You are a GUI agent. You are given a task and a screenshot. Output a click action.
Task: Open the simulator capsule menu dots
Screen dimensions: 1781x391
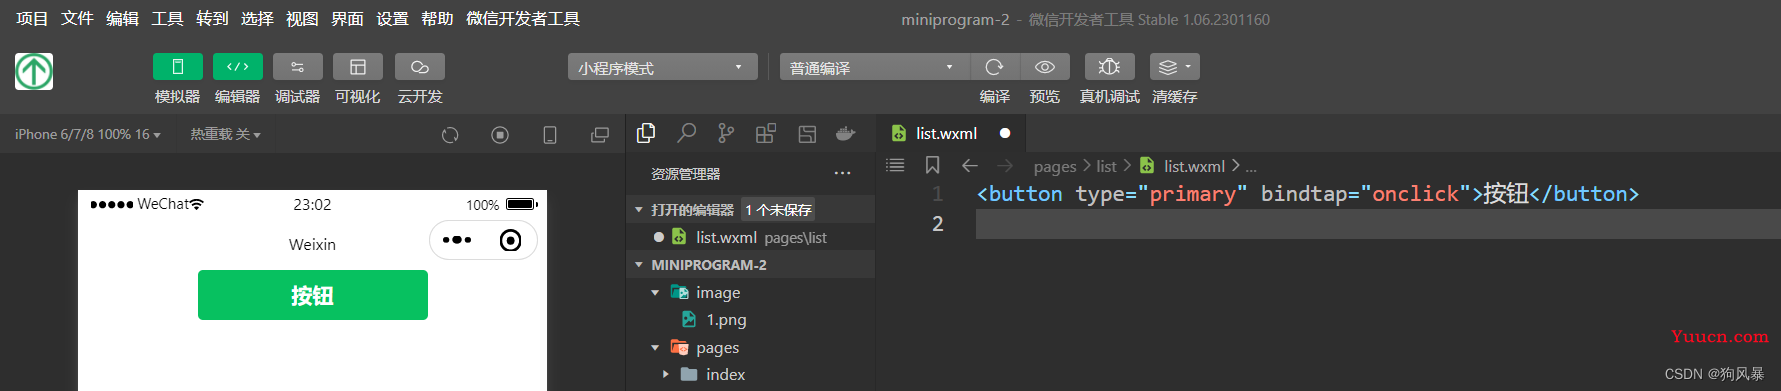[456, 240]
